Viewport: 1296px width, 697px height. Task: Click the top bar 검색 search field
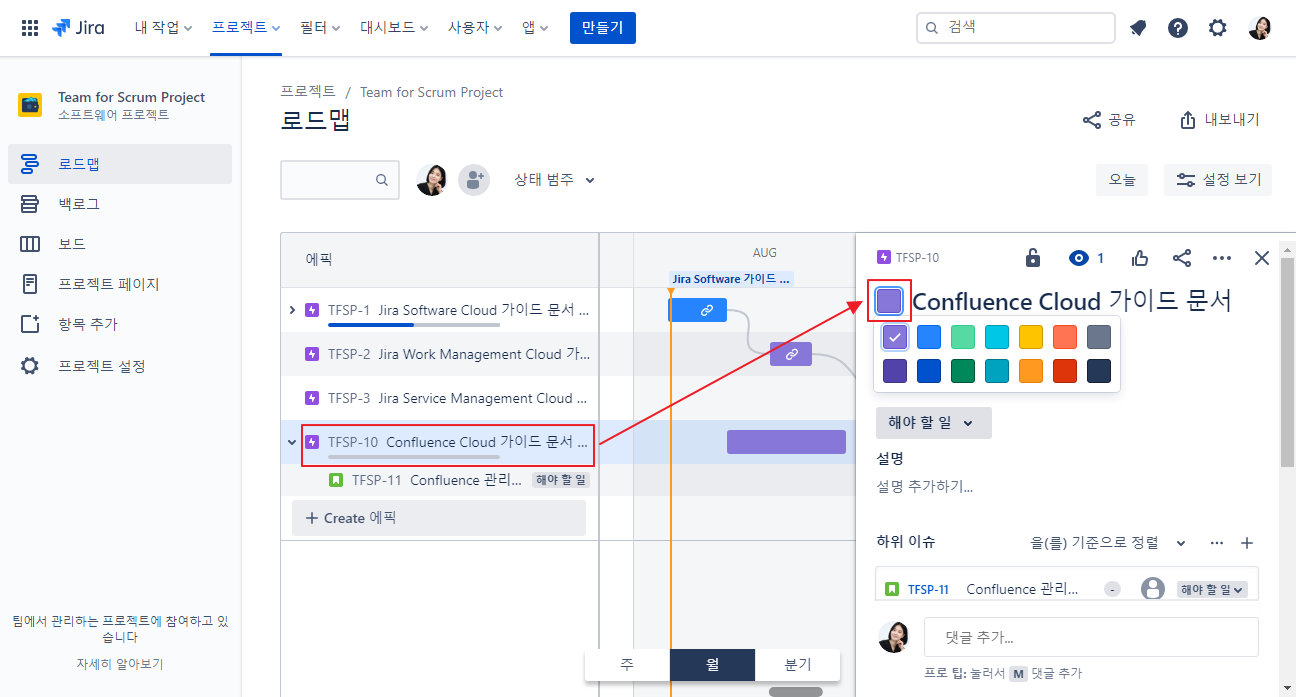click(x=1016, y=28)
